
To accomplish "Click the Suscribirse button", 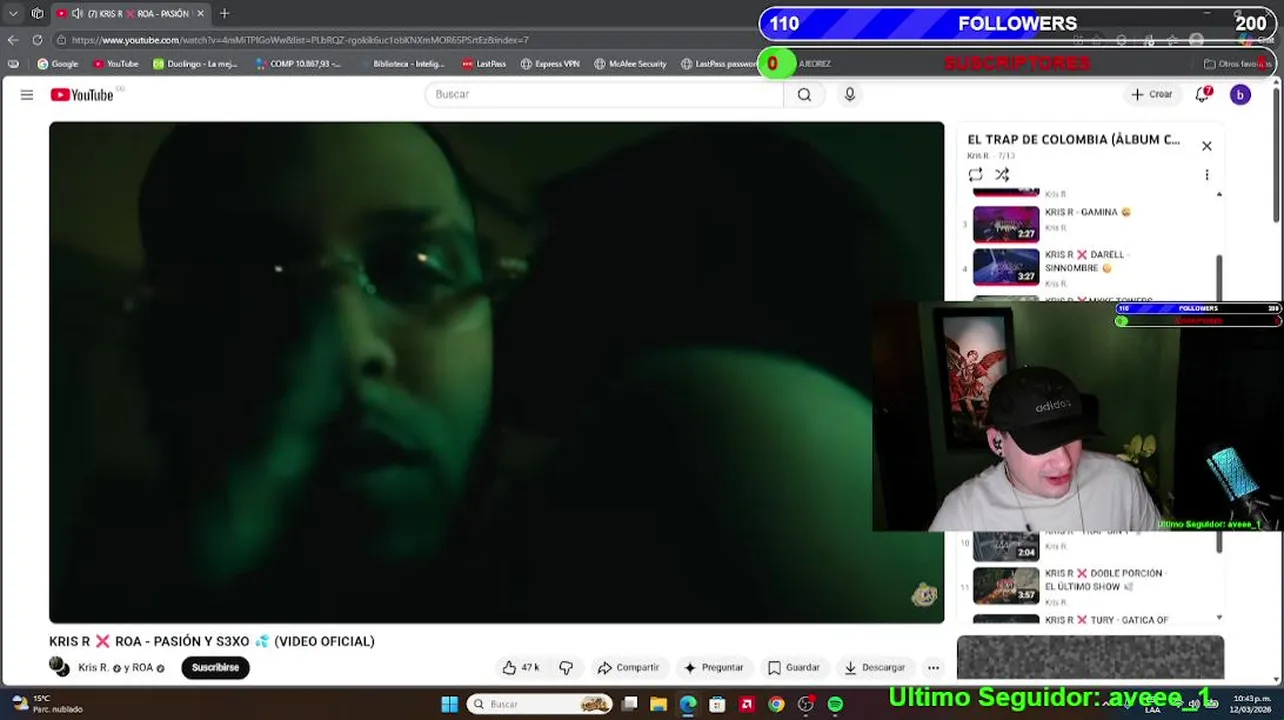I will (215, 667).
